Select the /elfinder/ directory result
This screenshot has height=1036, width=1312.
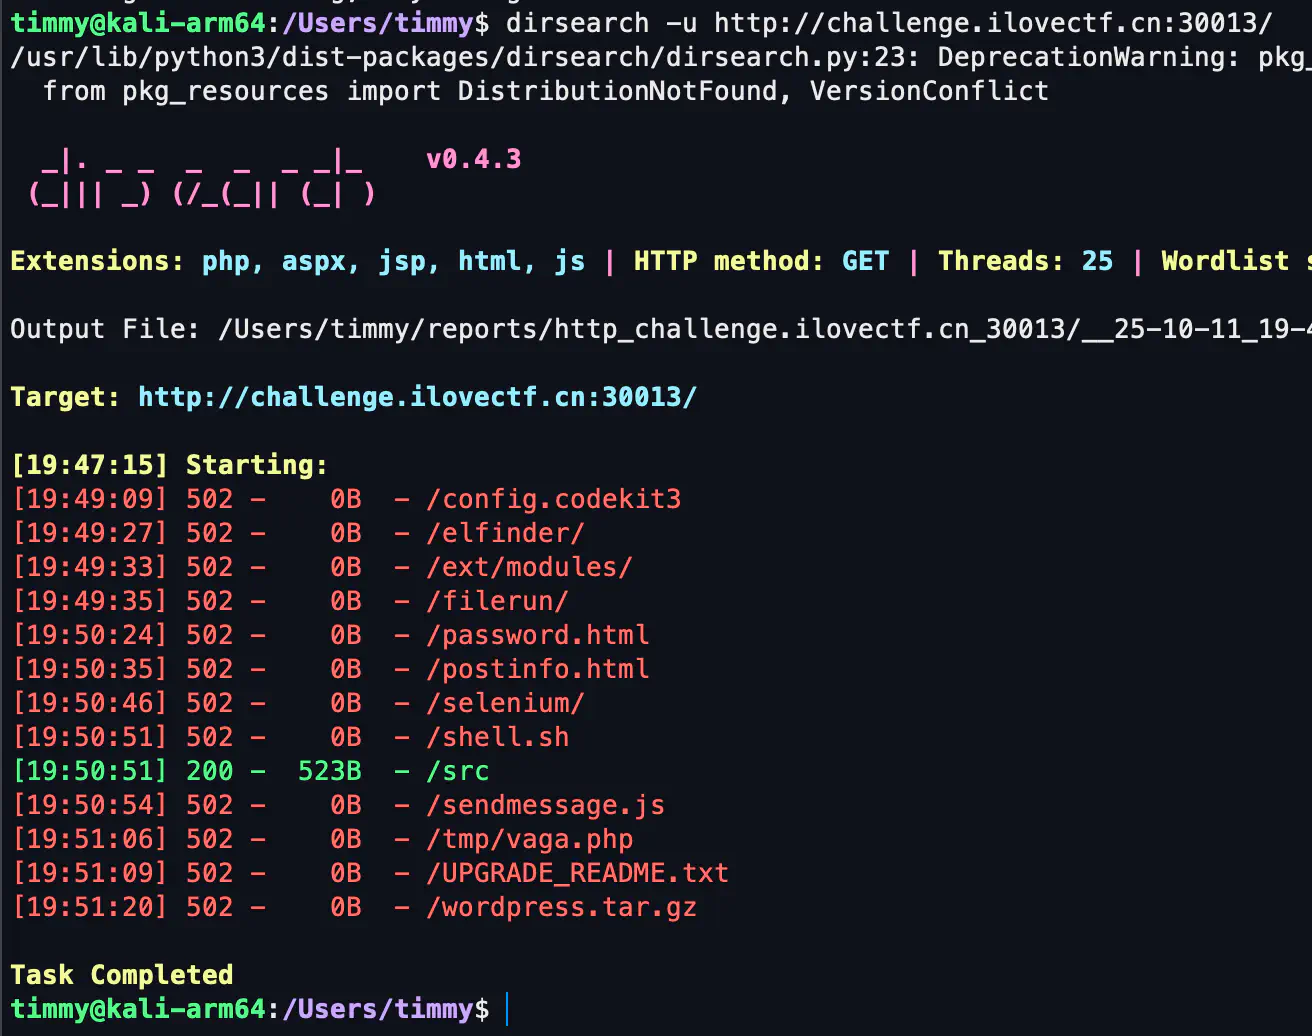505,533
